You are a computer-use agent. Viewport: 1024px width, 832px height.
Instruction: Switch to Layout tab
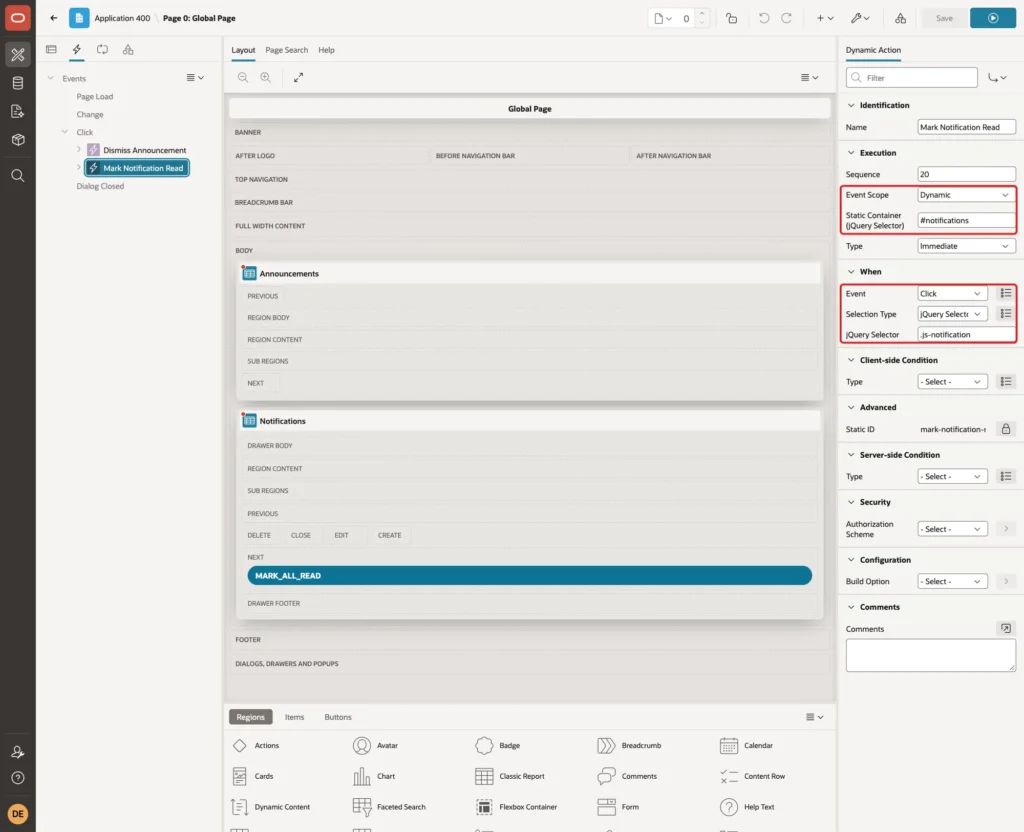pos(243,50)
